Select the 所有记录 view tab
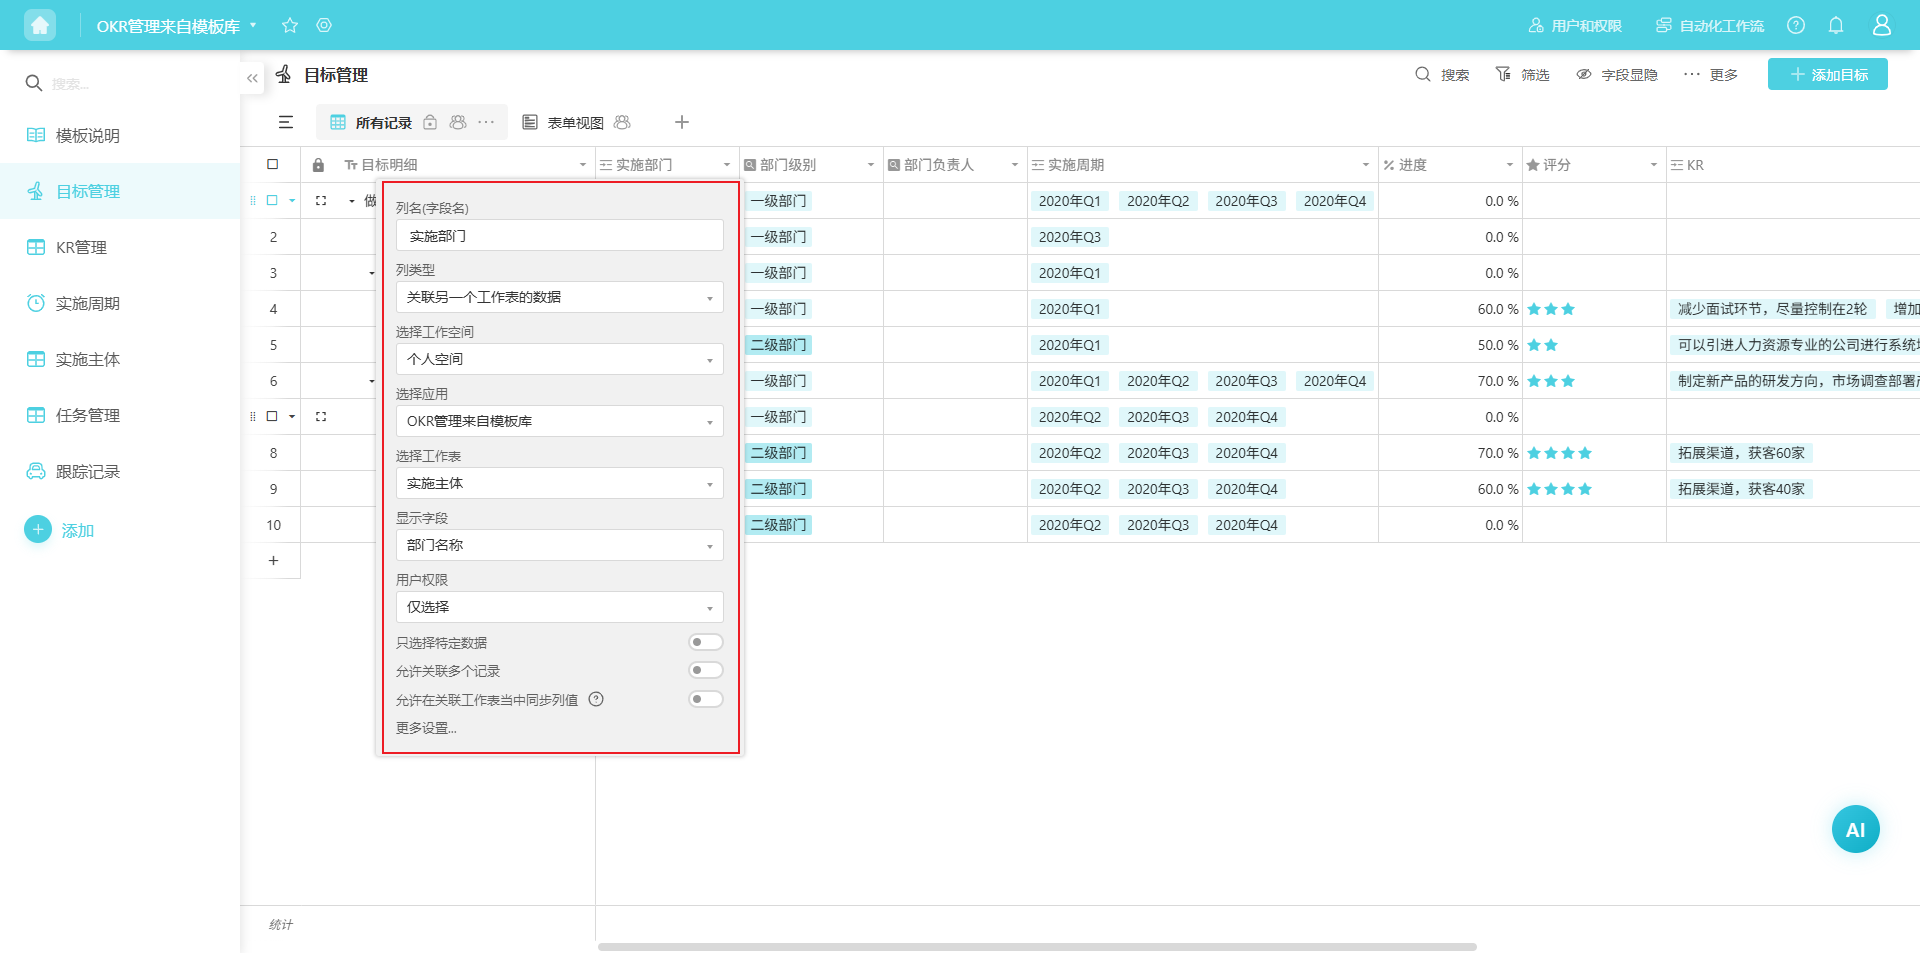This screenshot has width=1920, height=953. point(384,122)
